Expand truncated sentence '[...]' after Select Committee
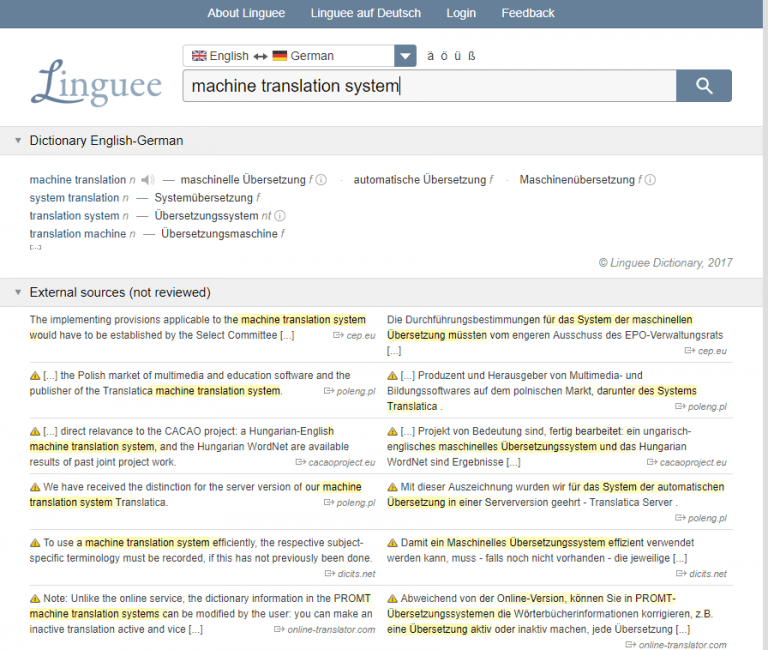 [287, 336]
